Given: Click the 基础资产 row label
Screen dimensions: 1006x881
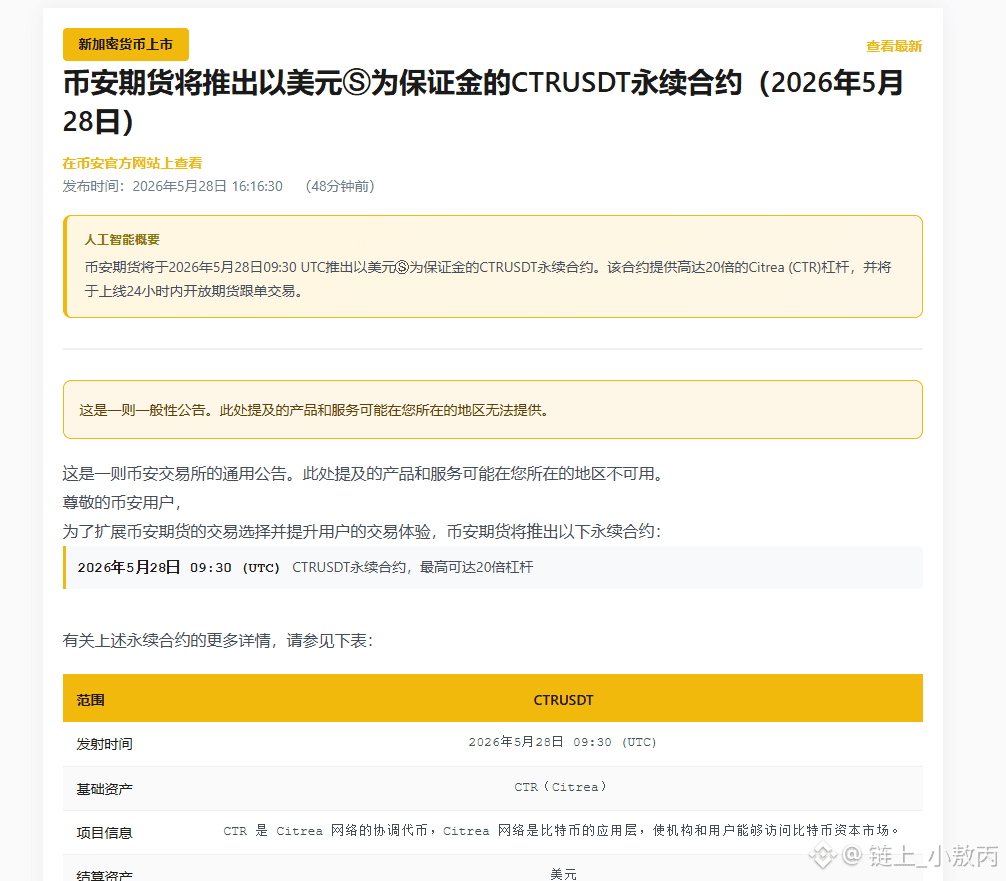Looking at the screenshot, I should 105,789.
